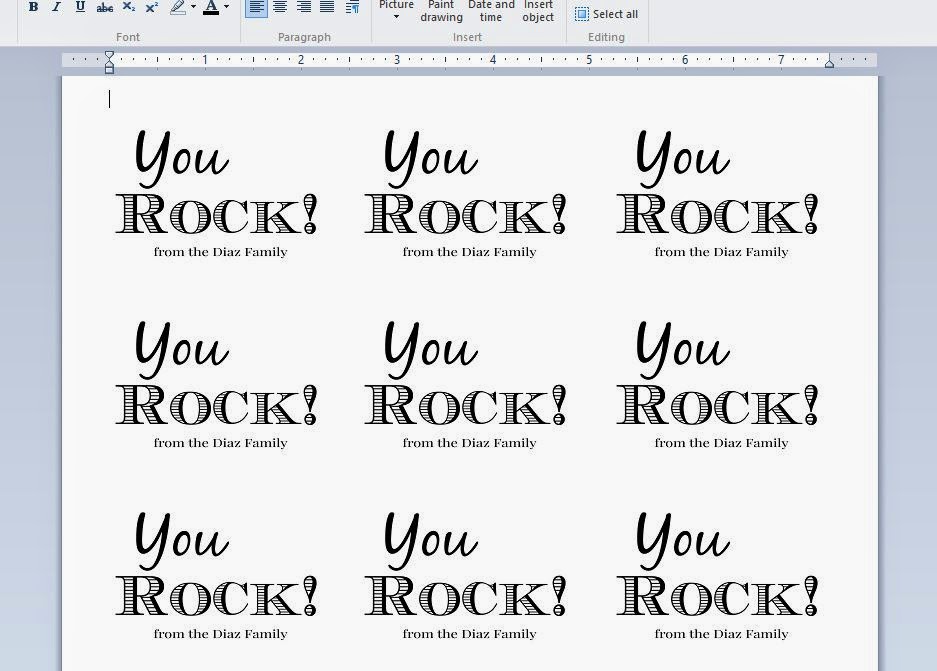Screen dimensions: 937x671
Task: Toggle bold formatting
Action: 33,7
